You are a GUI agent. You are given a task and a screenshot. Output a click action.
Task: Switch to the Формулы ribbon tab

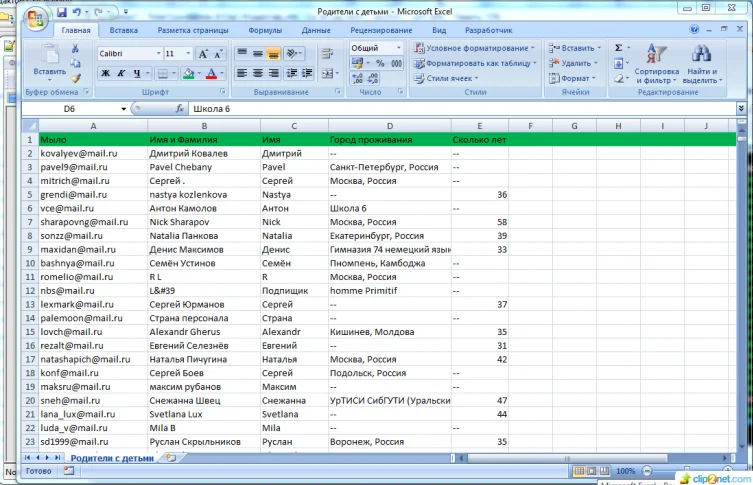point(264,31)
